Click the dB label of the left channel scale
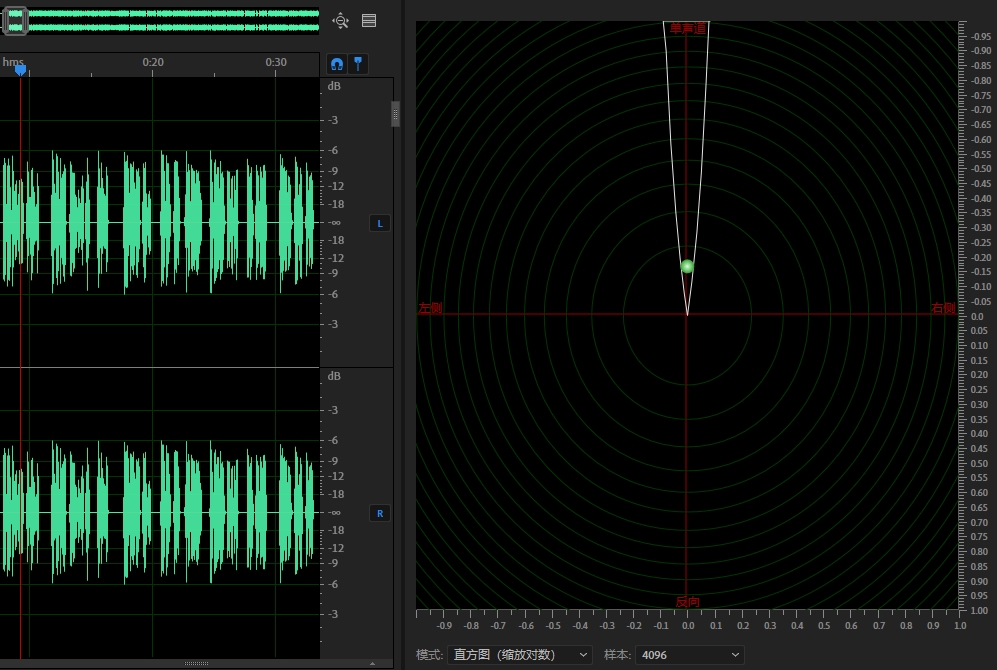Image resolution: width=997 pixels, height=670 pixels. pos(334,86)
